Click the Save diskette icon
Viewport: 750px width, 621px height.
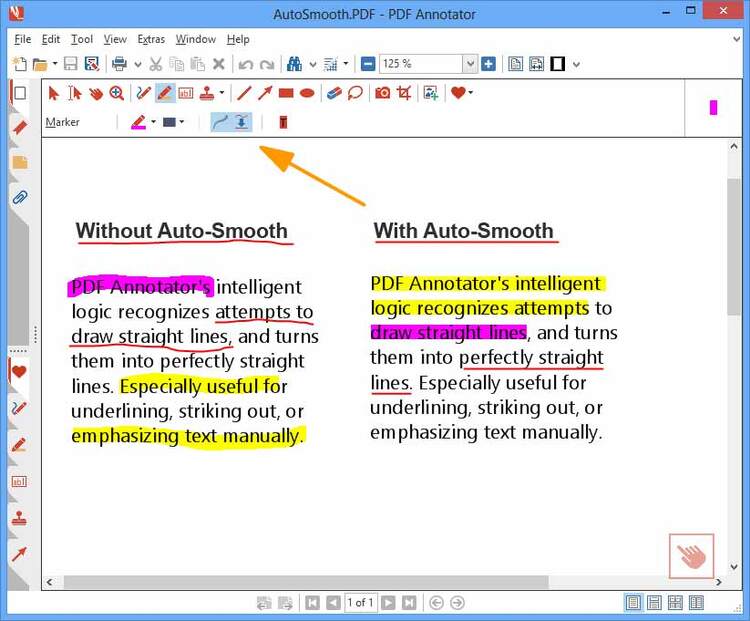coord(70,64)
